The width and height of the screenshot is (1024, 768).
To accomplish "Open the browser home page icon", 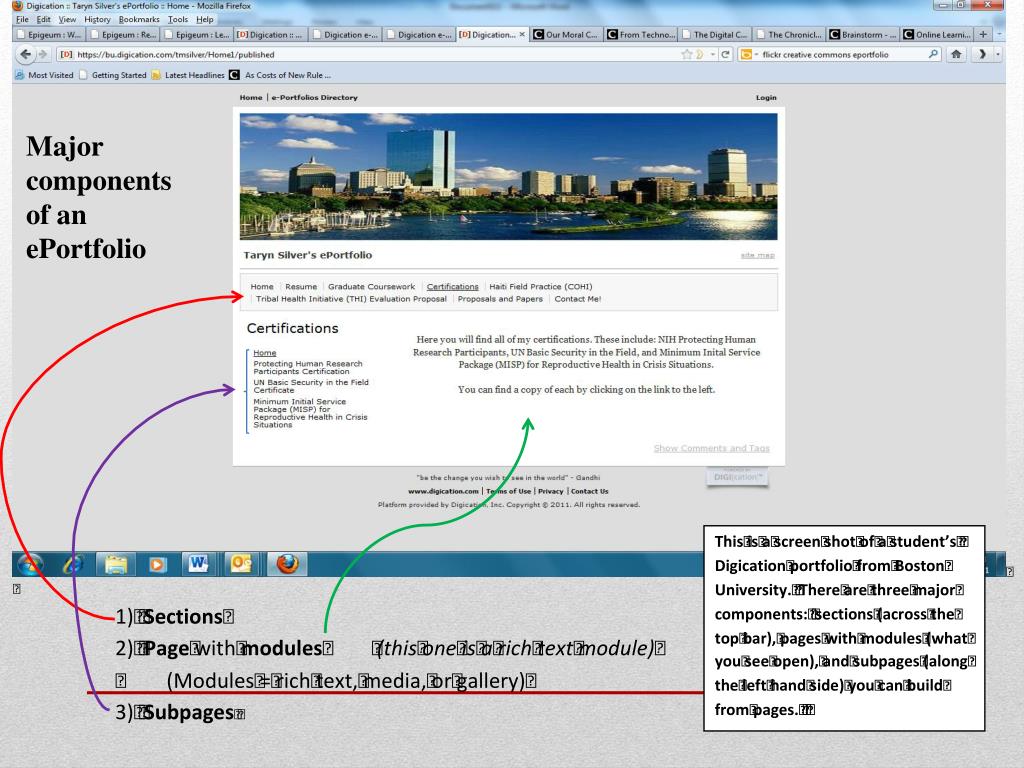I will coord(955,56).
